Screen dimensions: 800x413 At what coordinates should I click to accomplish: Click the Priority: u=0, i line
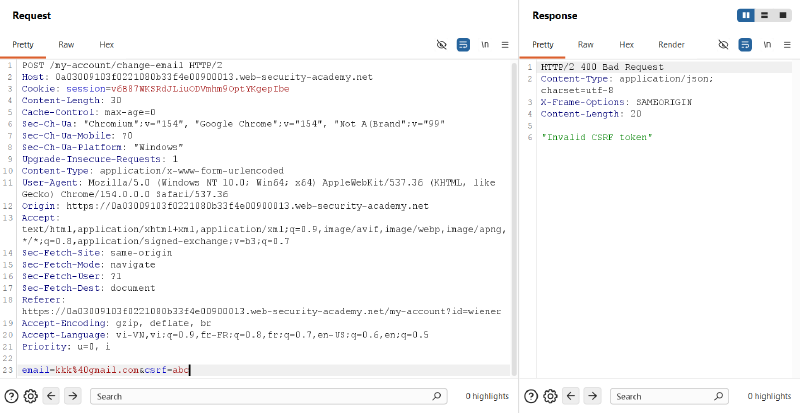66,347
